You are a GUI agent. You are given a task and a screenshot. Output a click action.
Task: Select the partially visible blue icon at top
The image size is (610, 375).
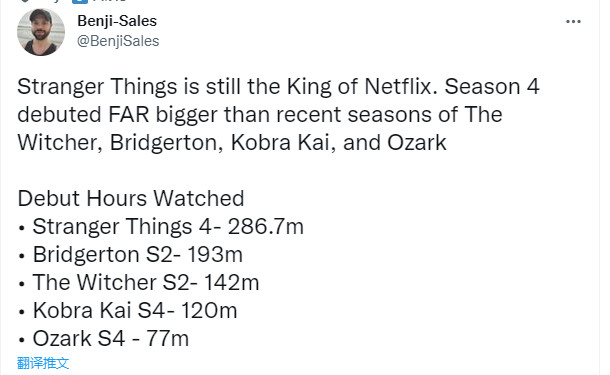click(x=79, y=2)
